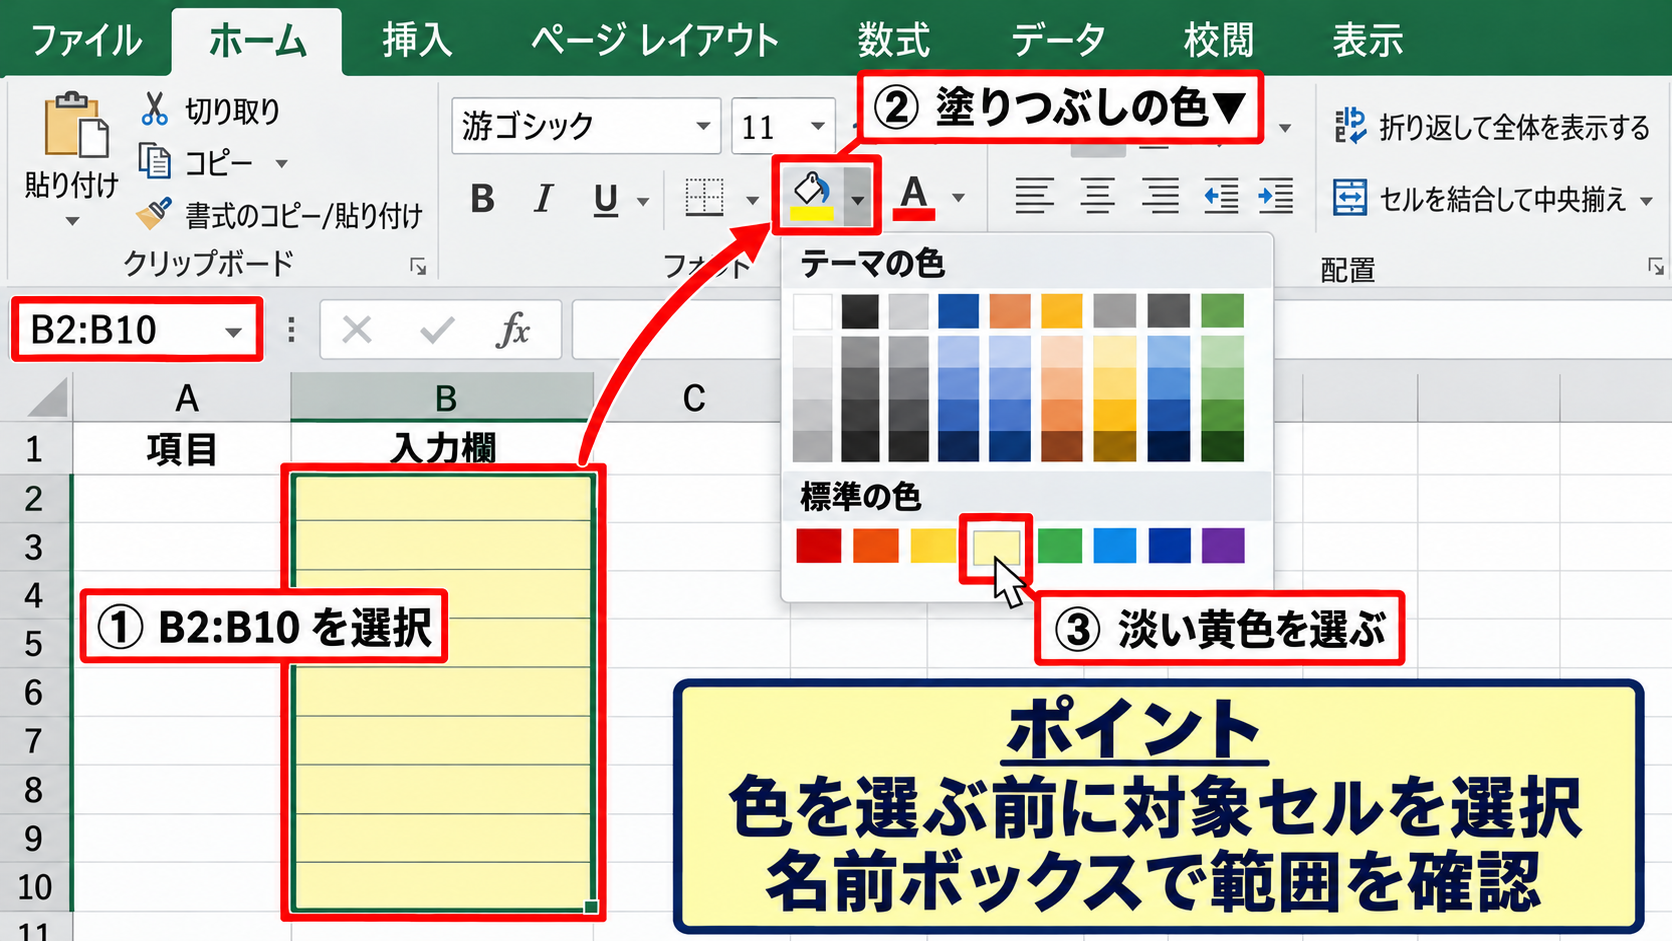
Task: Click the Merge and Center icon
Action: (x=1350, y=197)
